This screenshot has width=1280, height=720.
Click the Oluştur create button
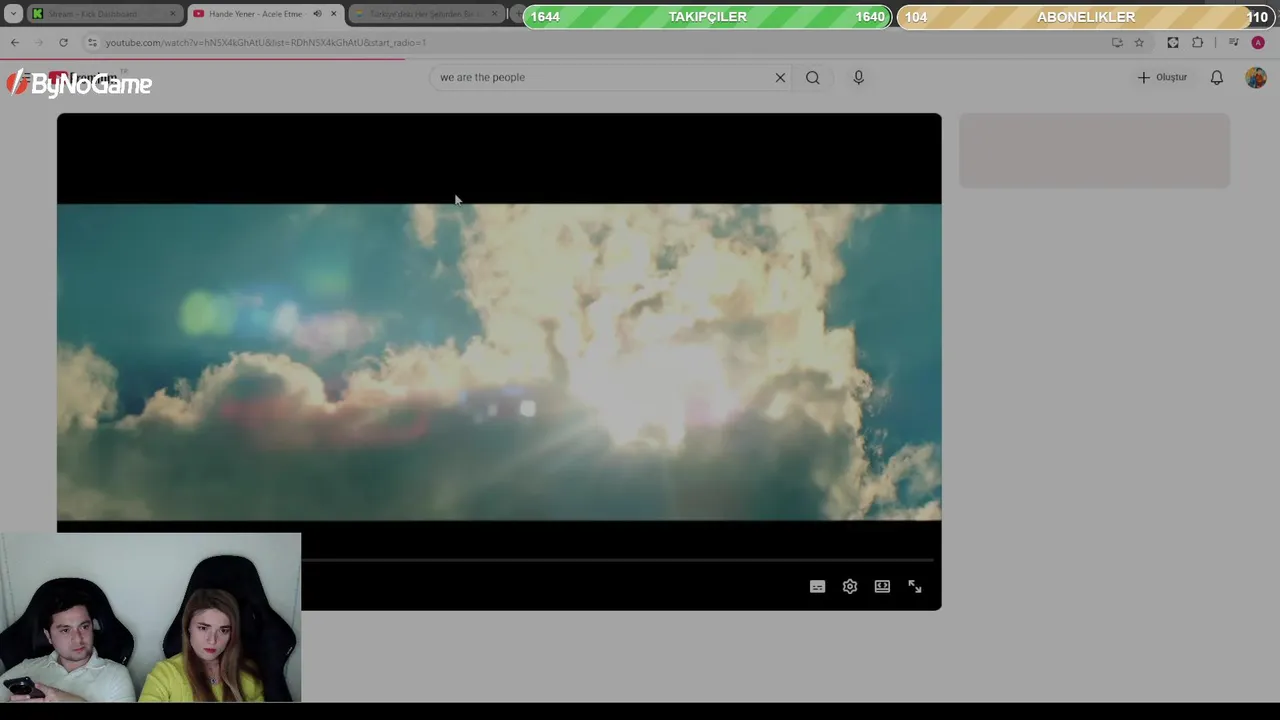(1162, 77)
